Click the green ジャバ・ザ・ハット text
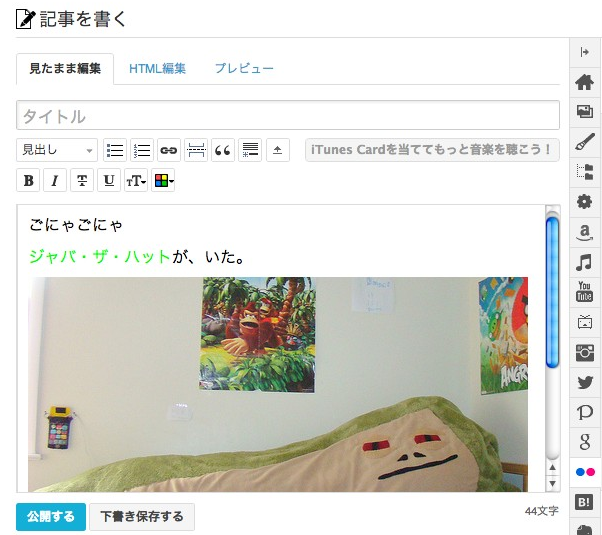The image size is (602, 535). pyautogui.click(x=100, y=256)
